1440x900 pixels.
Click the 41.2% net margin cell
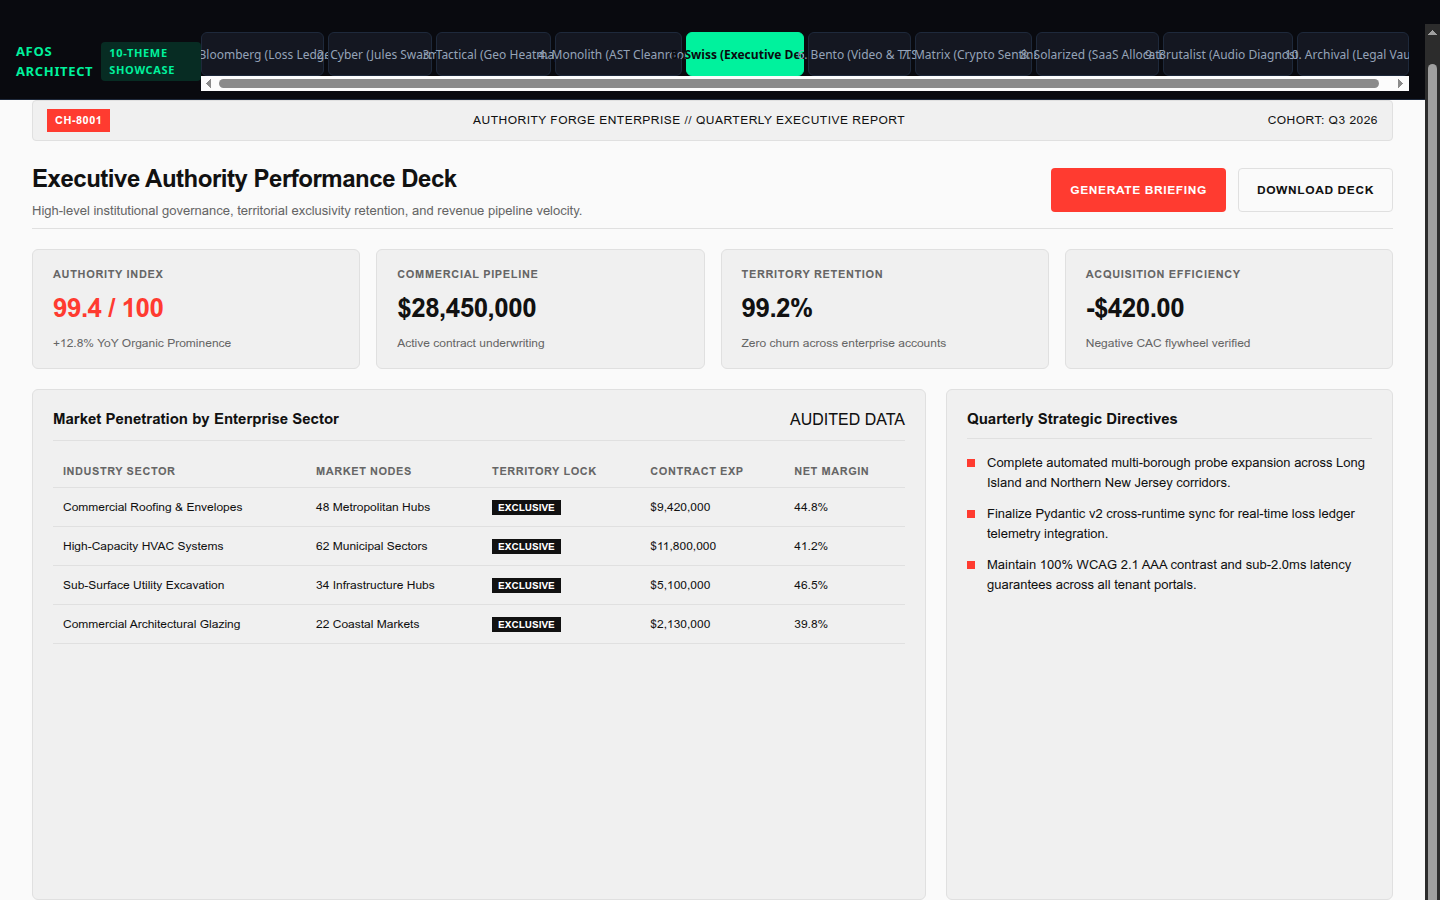click(x=811, y=546)
